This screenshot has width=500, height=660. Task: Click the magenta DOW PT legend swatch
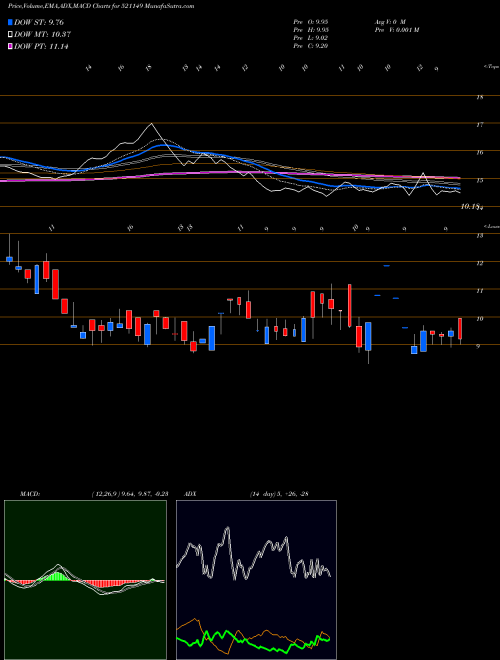[x=10, y=46]
